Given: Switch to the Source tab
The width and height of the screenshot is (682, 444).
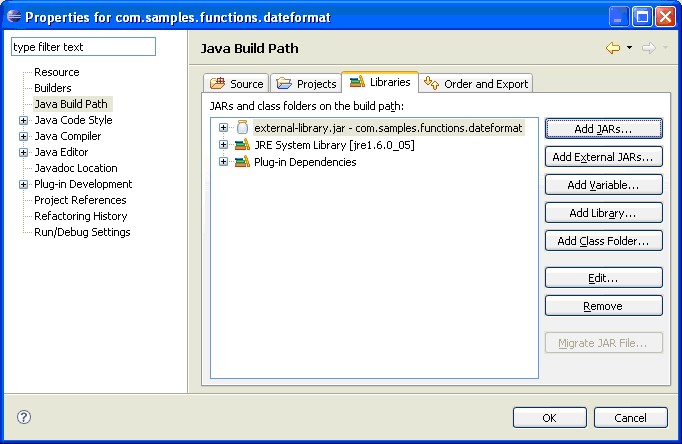Looking at the screenshot, I should point(237,84).
